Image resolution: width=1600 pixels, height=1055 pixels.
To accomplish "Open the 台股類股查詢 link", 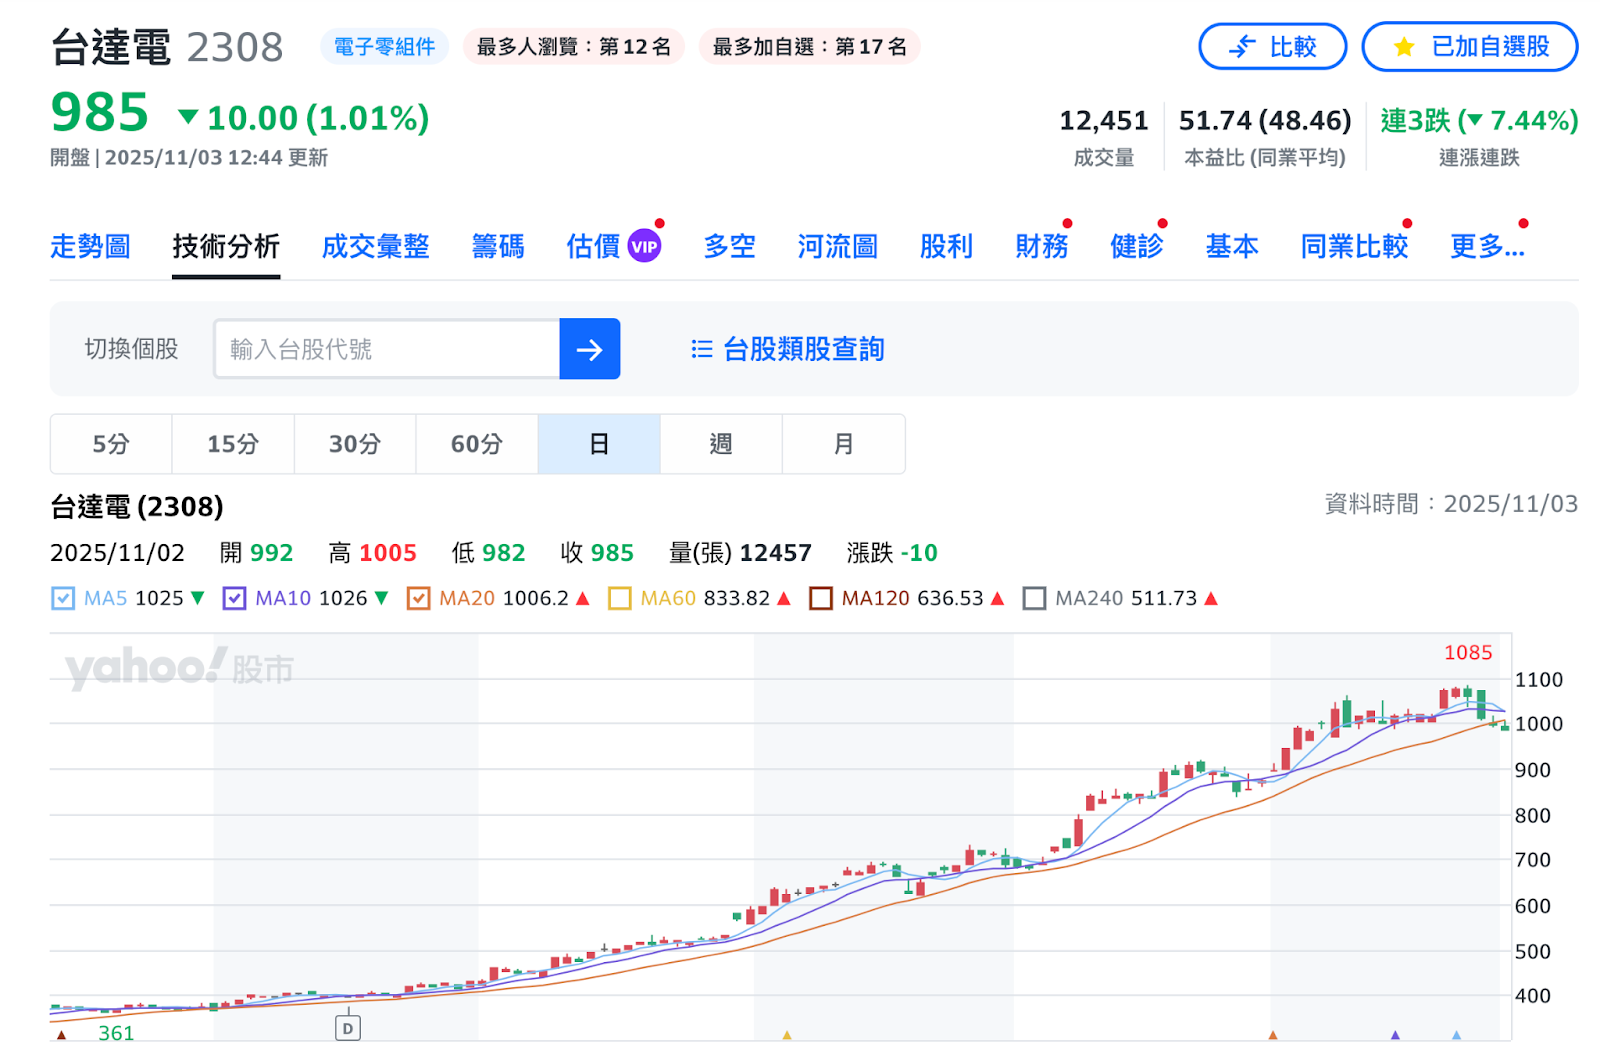I will (x=802, y=349).
